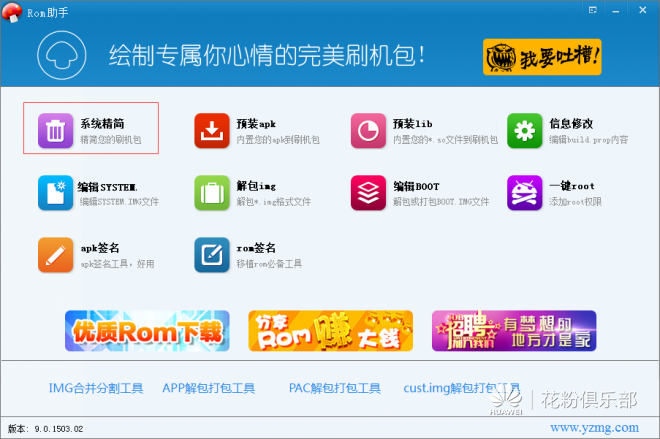Click the rom签名 title text
This screenshot has height=439, width=660.
click(256, 248)
